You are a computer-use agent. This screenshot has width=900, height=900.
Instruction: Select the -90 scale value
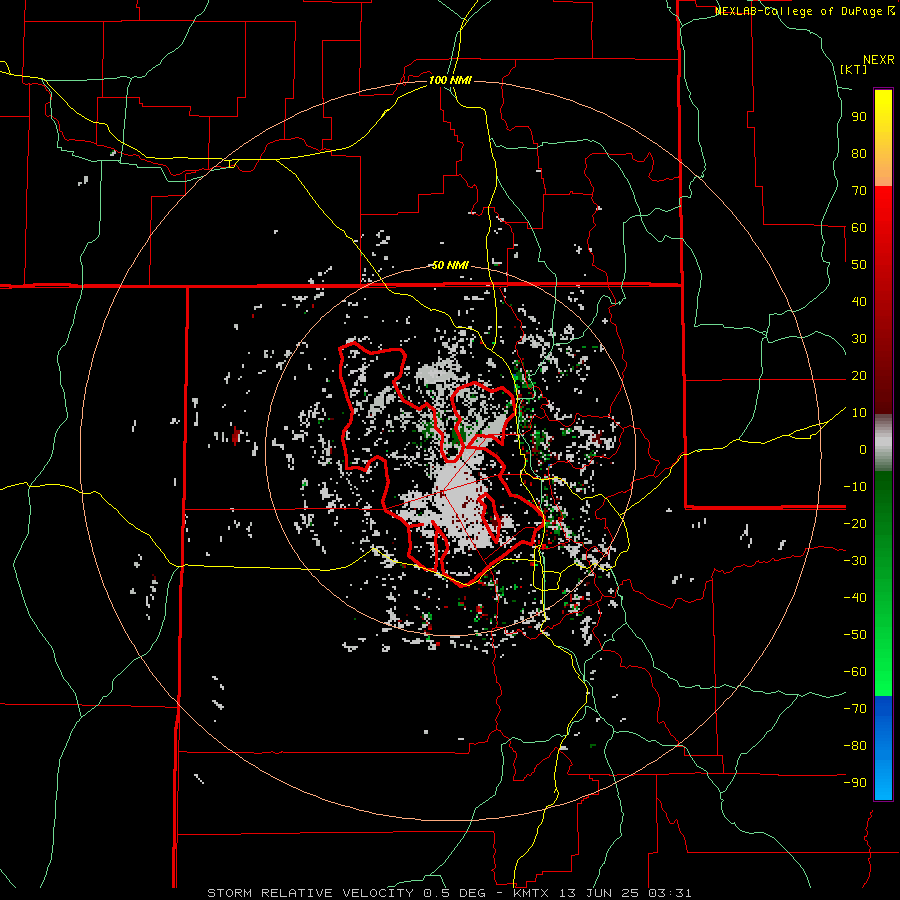pyautogui.click(x=855, y=783)
